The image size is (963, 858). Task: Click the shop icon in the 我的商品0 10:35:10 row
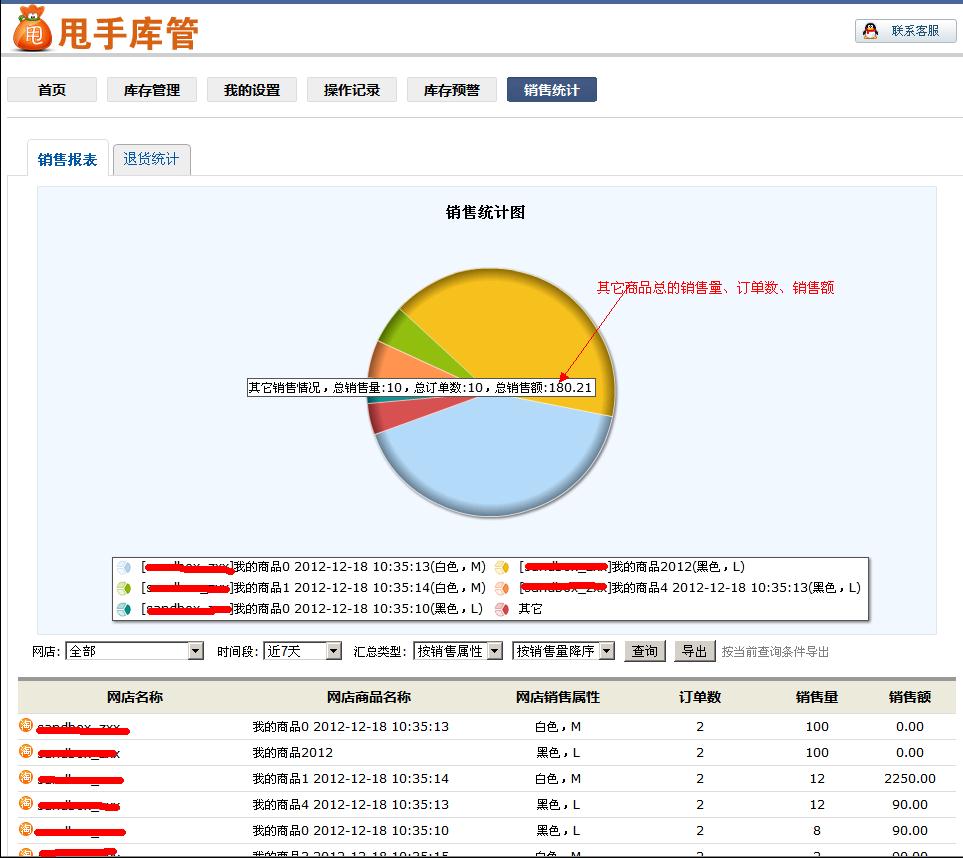(x=26, y=829)
